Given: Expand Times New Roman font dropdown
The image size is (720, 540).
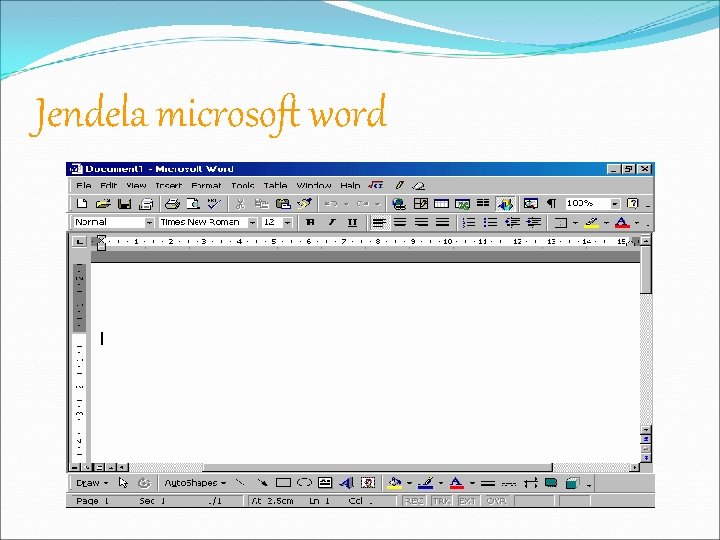Looking at the screenshot, I should [252, 223].
